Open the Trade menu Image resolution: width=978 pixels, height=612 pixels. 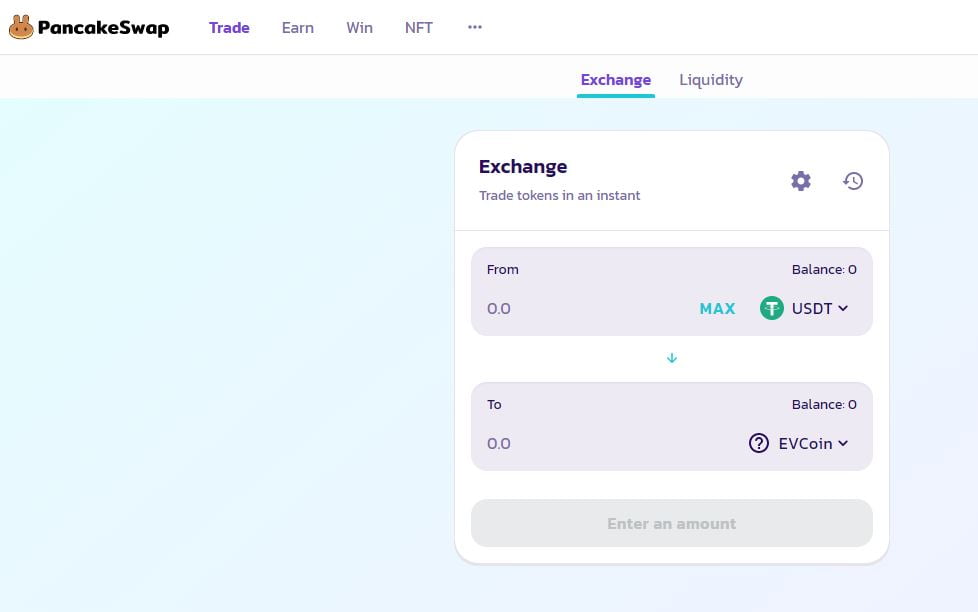(x=229, y=28)
